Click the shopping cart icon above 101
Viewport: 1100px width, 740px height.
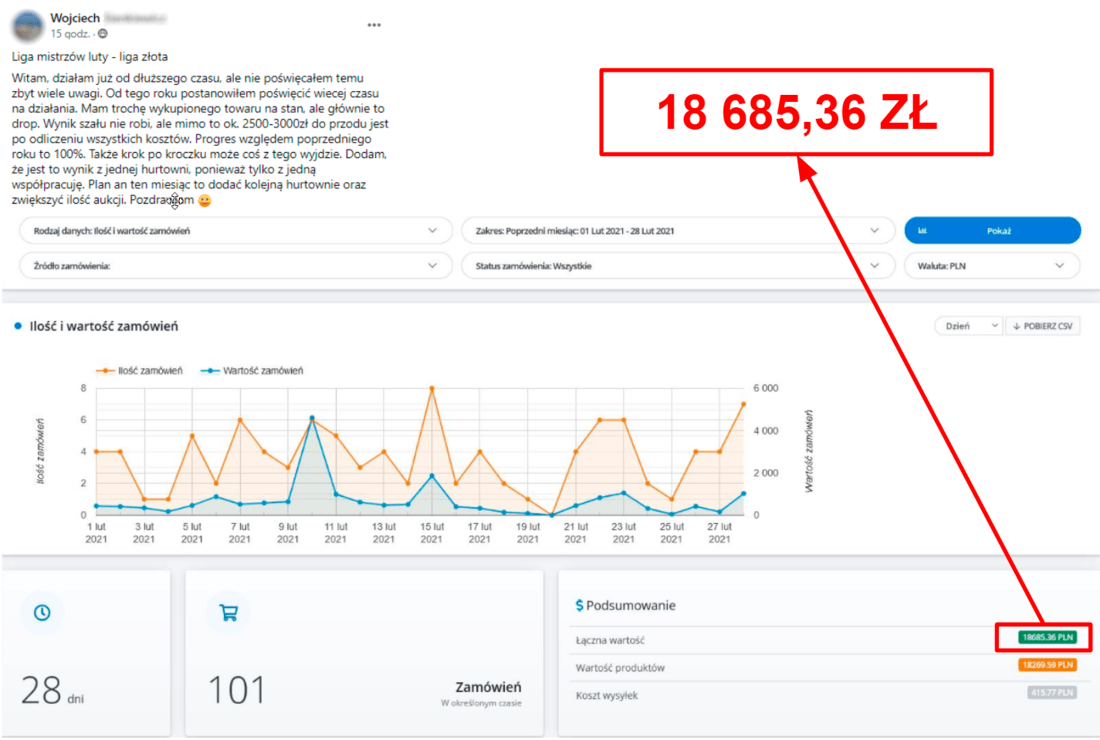point(228,613)
